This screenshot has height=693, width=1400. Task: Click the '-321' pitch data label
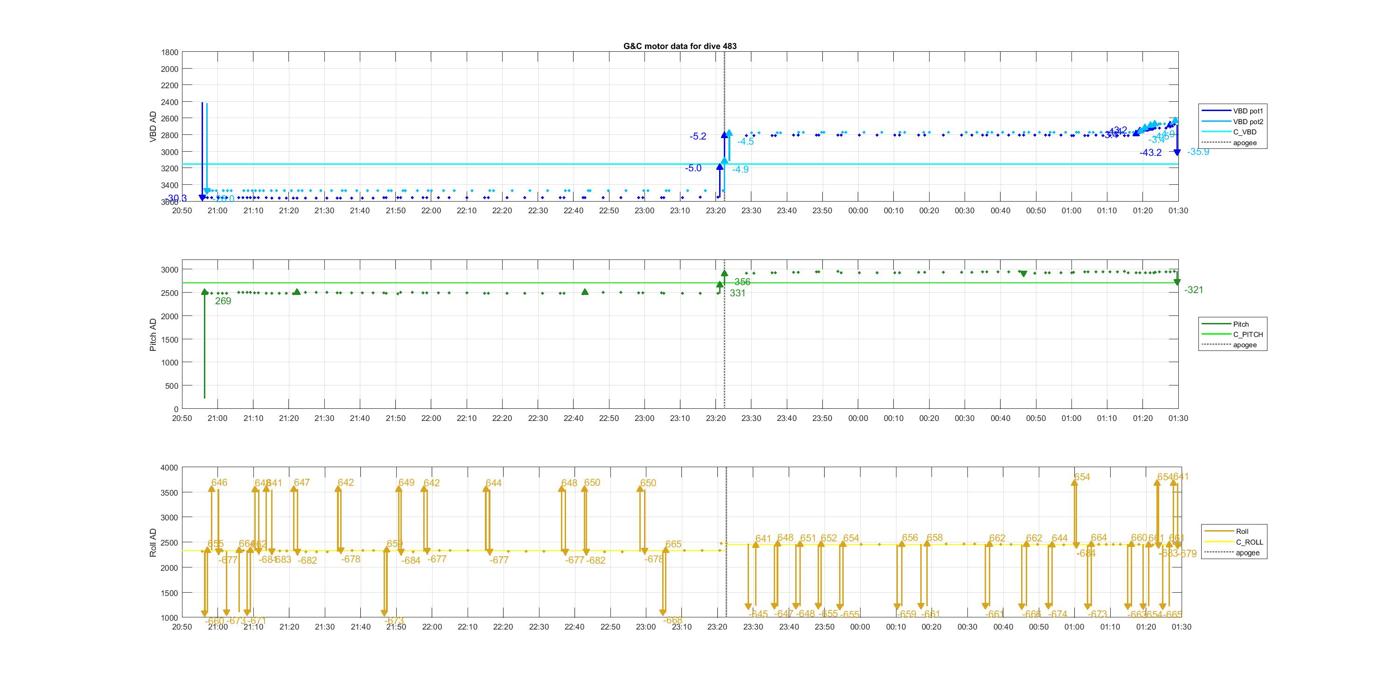click(x=1194, y=290)
